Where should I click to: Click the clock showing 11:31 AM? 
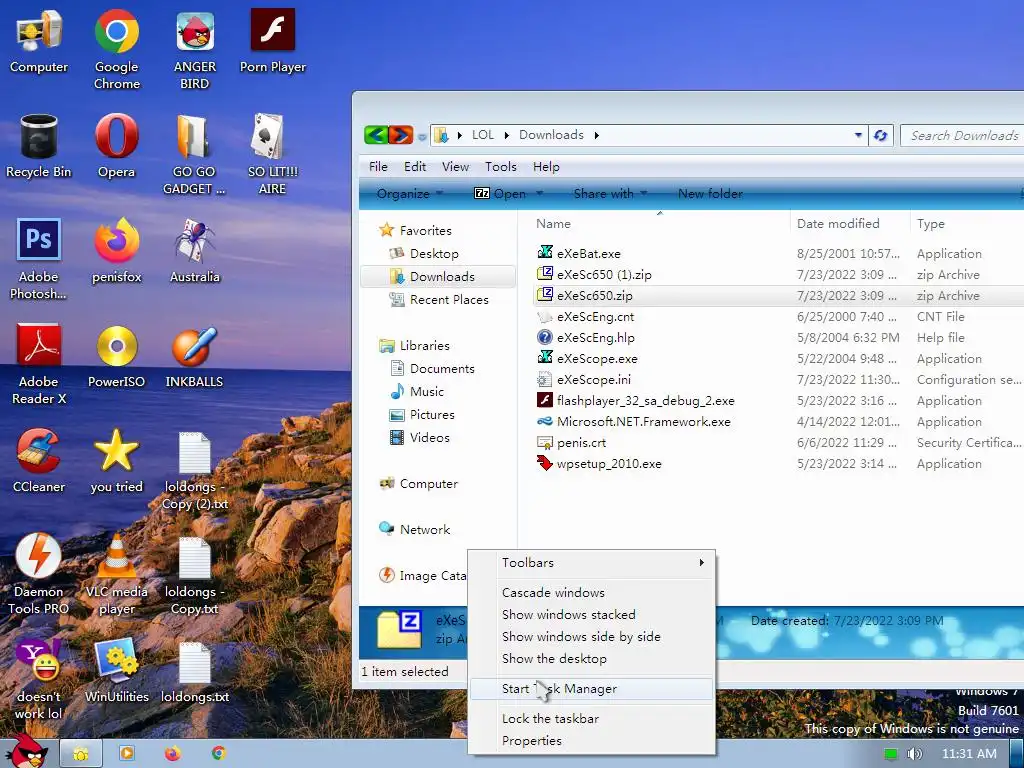coord(969,754)
